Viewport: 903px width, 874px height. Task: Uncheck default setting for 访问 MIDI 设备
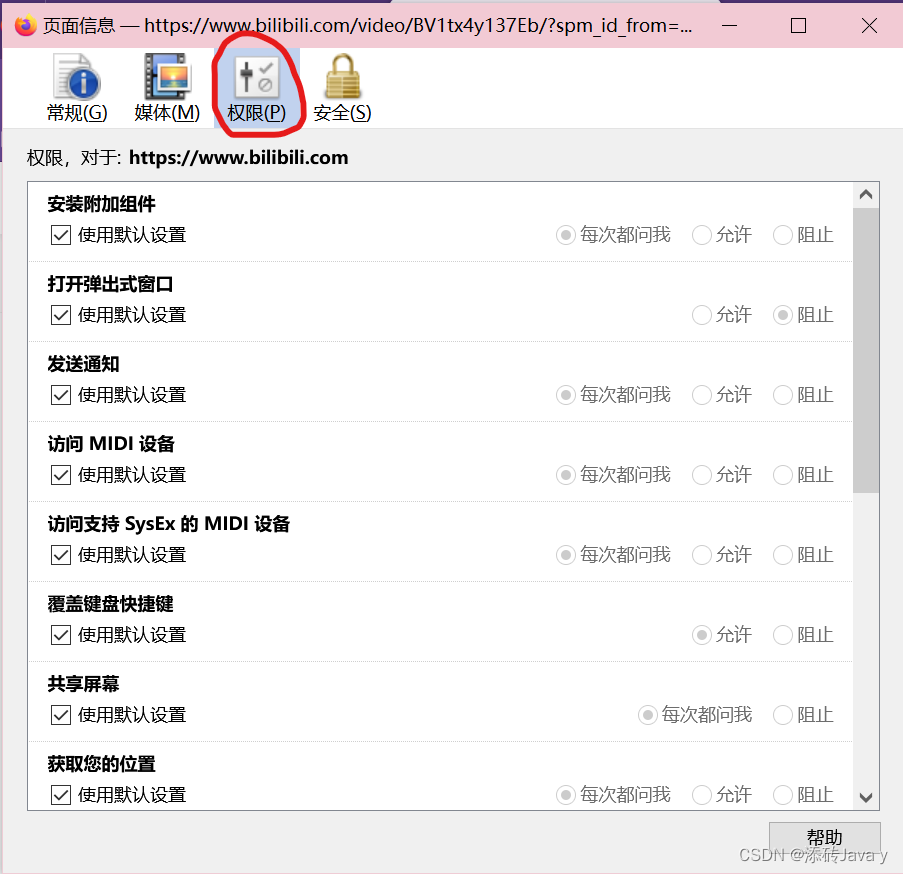(61, 475)
